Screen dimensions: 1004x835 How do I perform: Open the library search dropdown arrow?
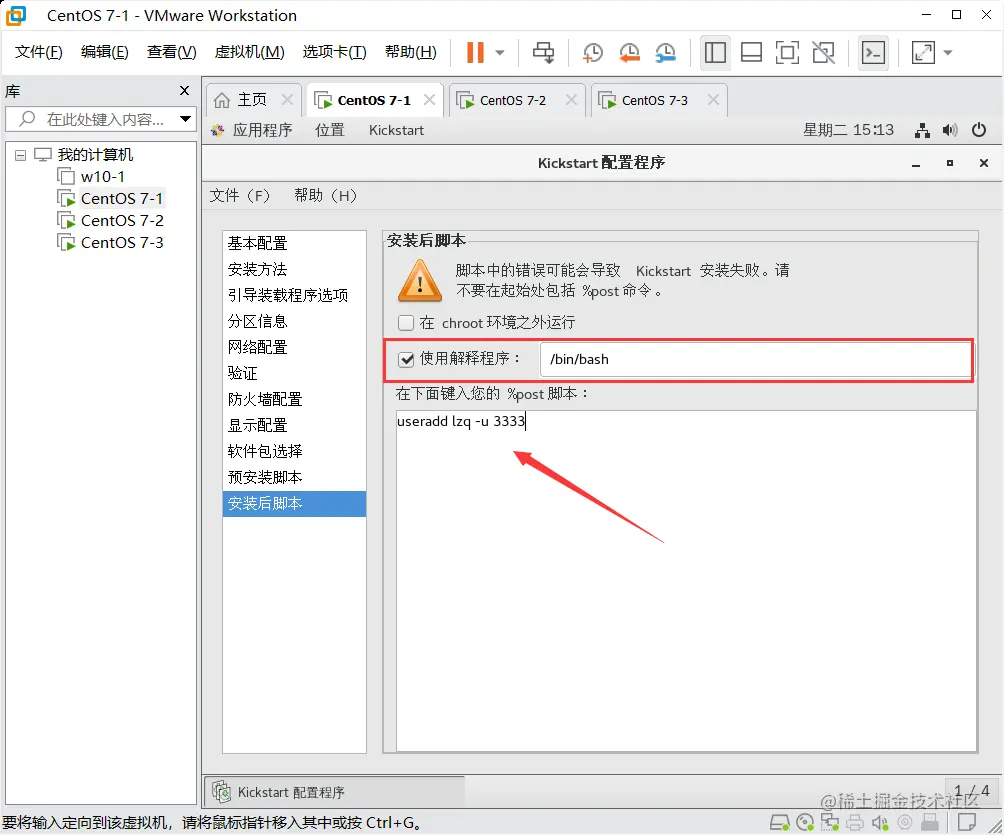point(186,119)
